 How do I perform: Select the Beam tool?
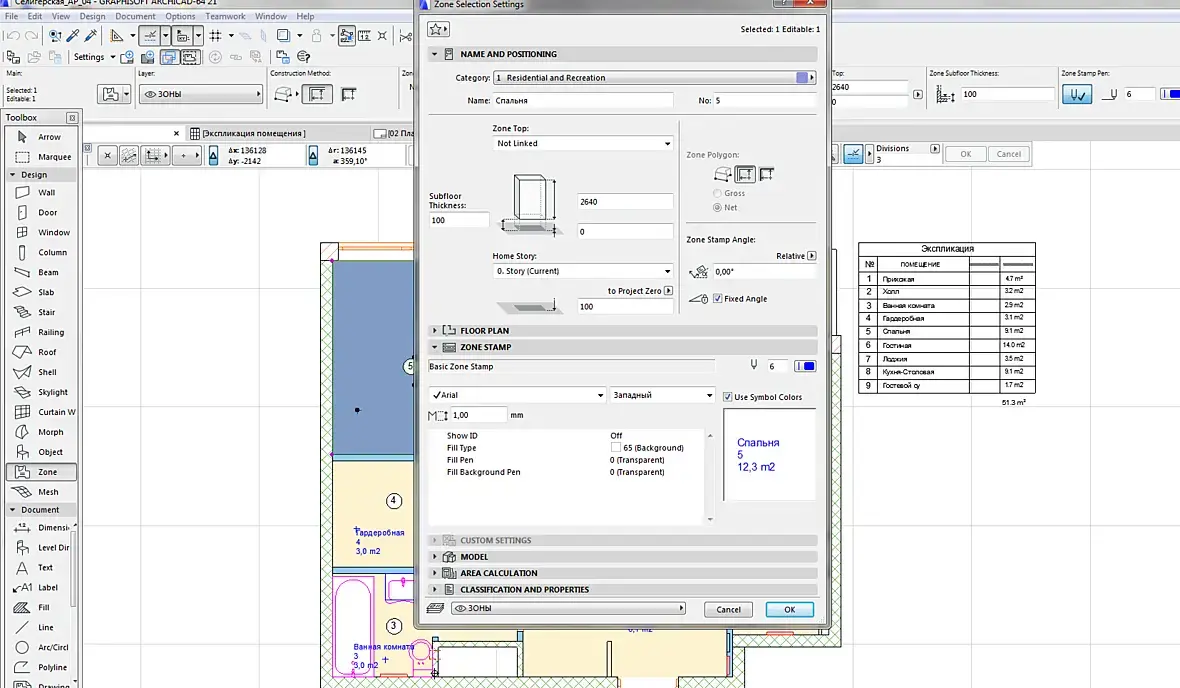41,272
